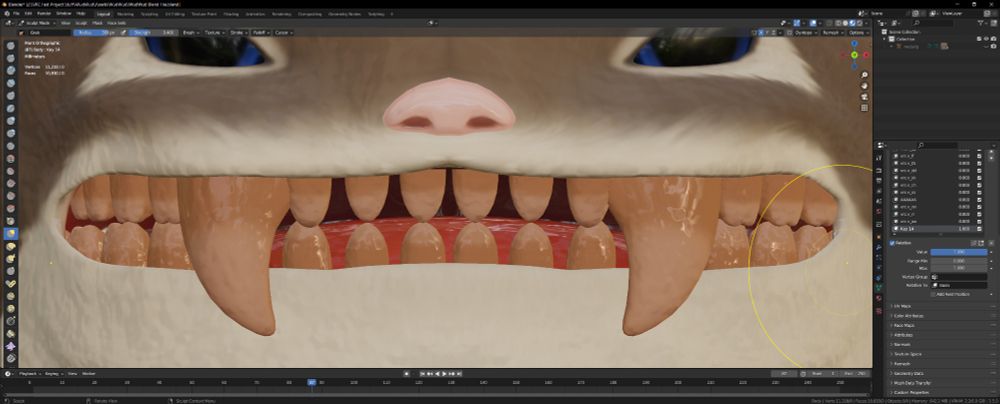Expand the Geometry Data panel
Screen dimensions: 1000x404
tap(908, 373)
